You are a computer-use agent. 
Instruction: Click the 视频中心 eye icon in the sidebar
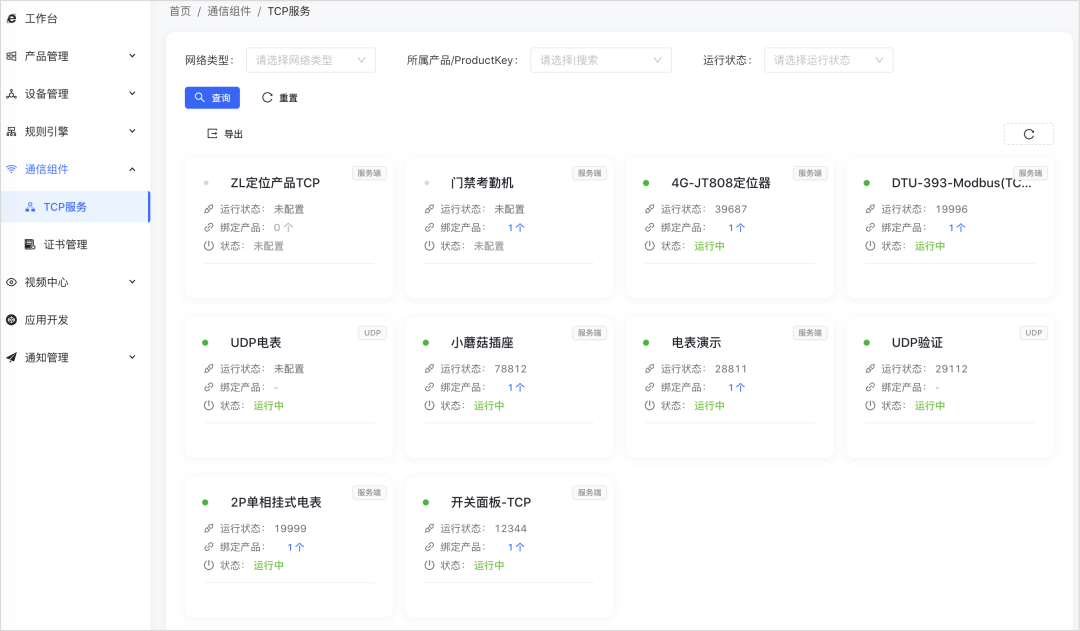[12, 282]
